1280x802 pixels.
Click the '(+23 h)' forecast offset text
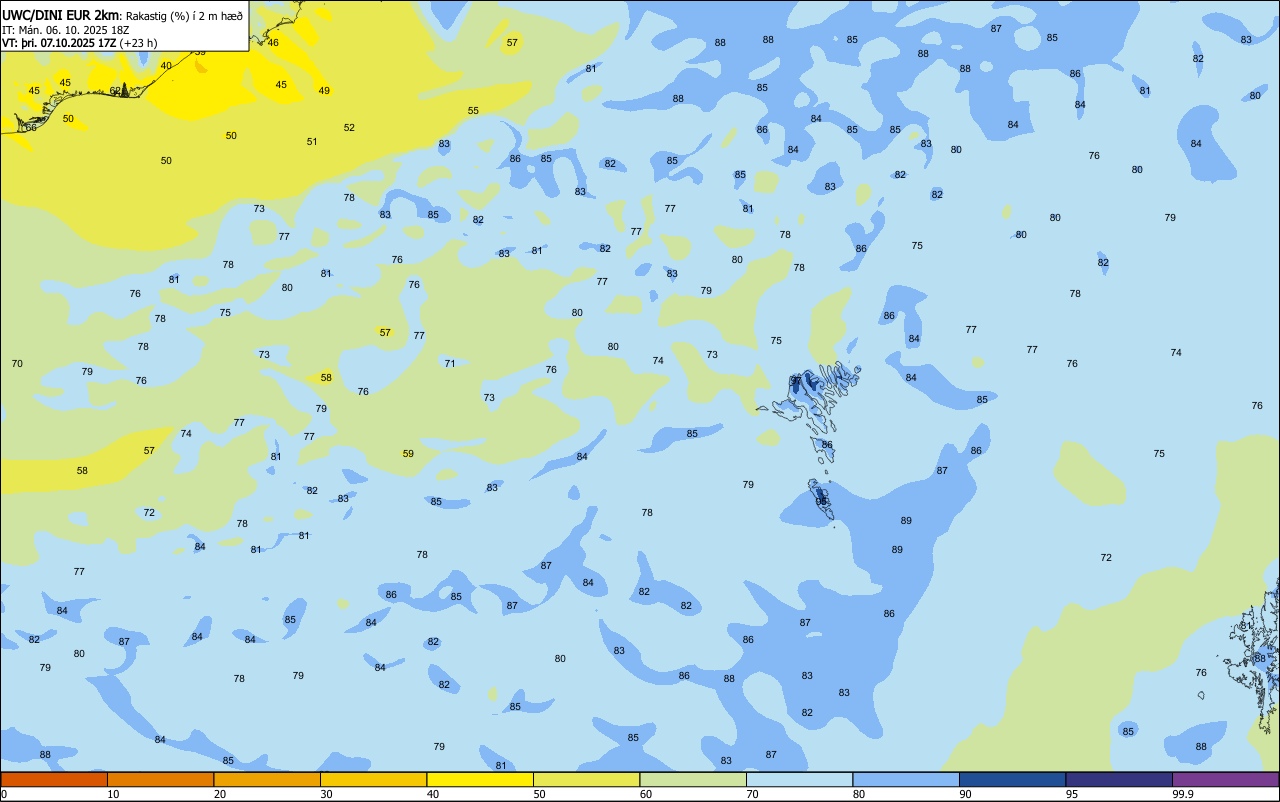pos(138,43)
